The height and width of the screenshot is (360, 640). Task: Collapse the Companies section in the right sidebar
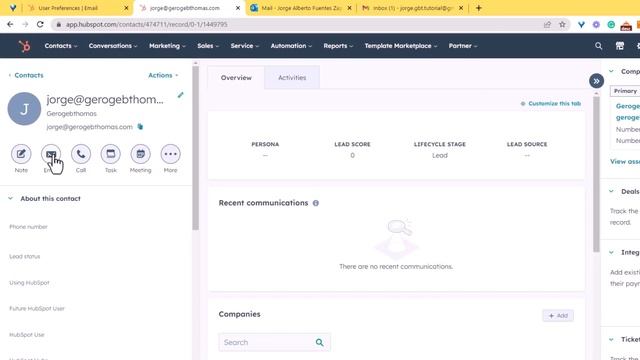point(611,71)
